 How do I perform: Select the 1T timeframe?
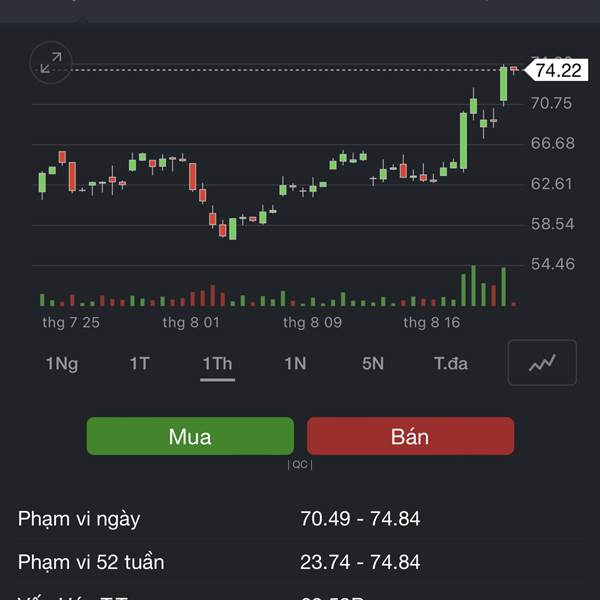click(139, 364)
